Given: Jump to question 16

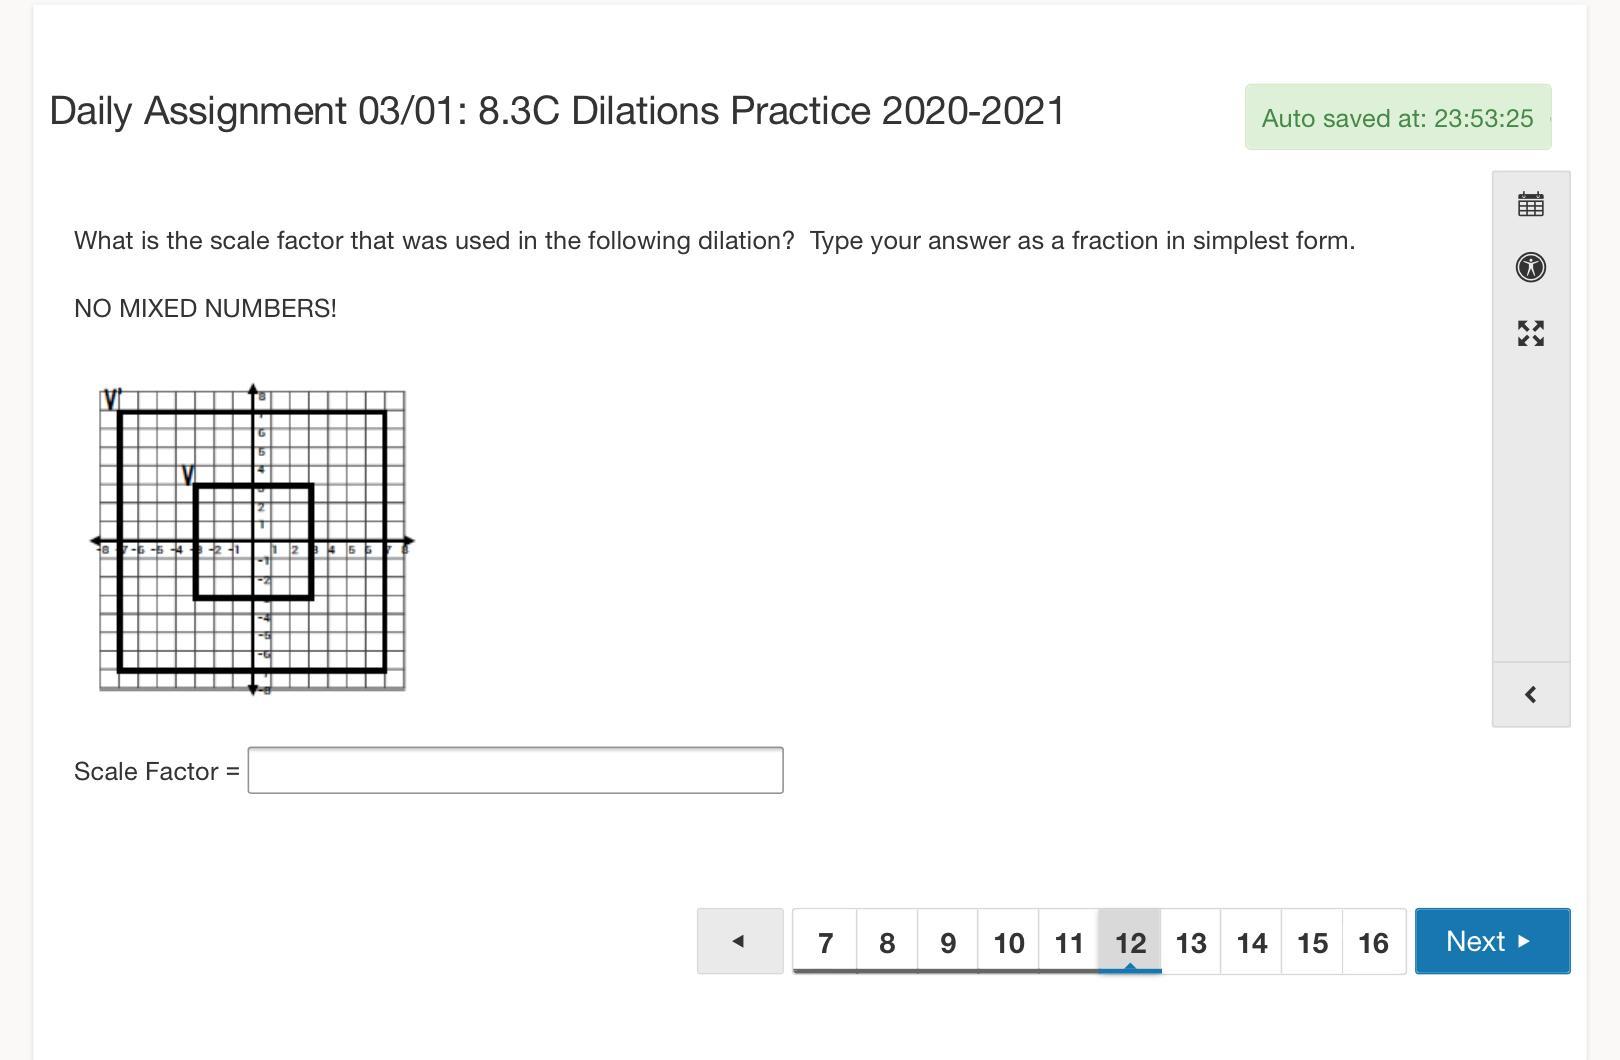Looking at the screenshot, I should pos(1373,942).
